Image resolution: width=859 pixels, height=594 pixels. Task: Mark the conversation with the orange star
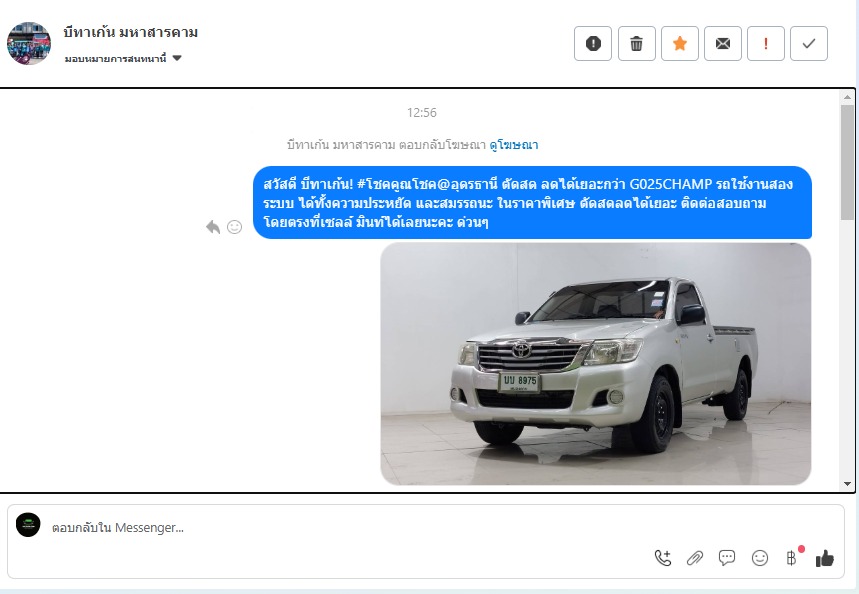679,44
